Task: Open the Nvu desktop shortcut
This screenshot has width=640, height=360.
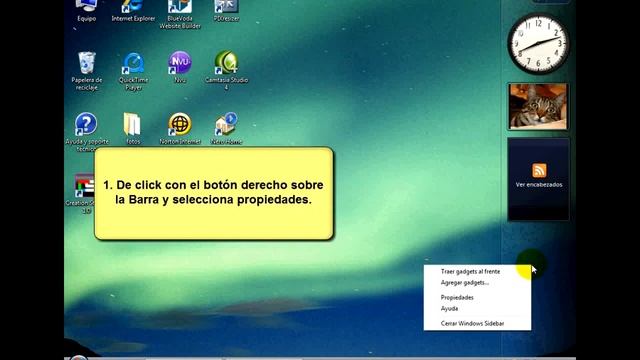Action: [x=180, y=67]
